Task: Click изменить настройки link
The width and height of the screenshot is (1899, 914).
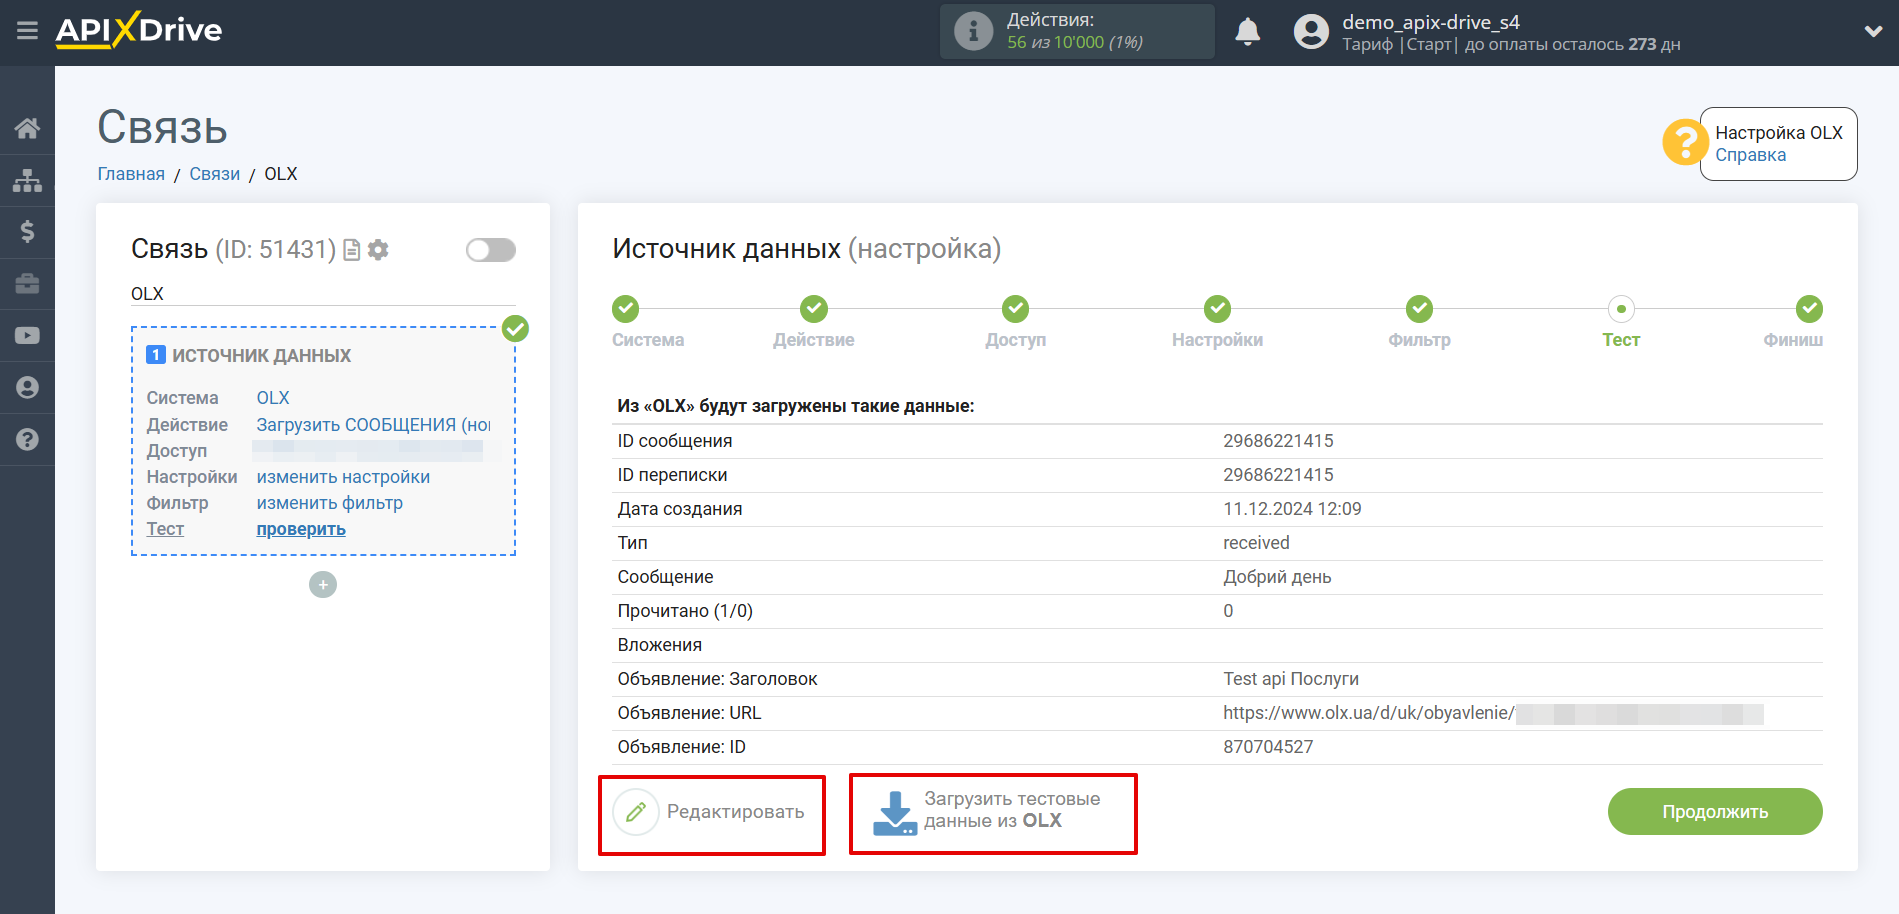Action: point(343,477)
